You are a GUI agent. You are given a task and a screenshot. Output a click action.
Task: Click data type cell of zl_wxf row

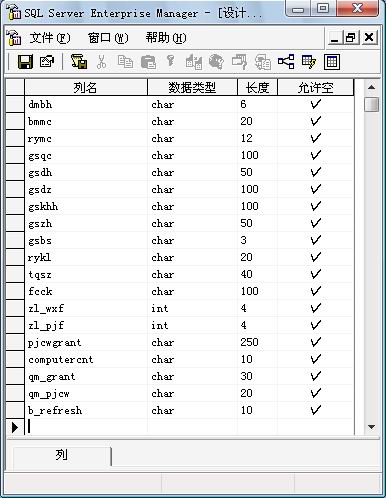click(192, 308)
